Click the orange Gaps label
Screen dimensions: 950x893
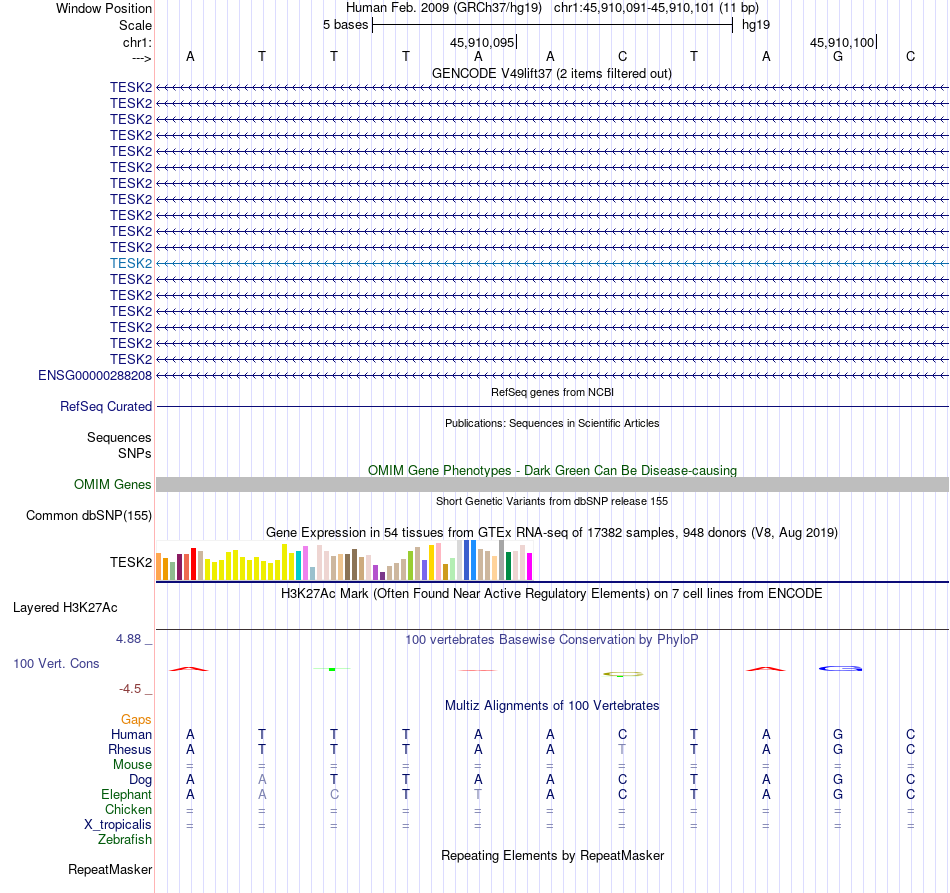(136, 719)
